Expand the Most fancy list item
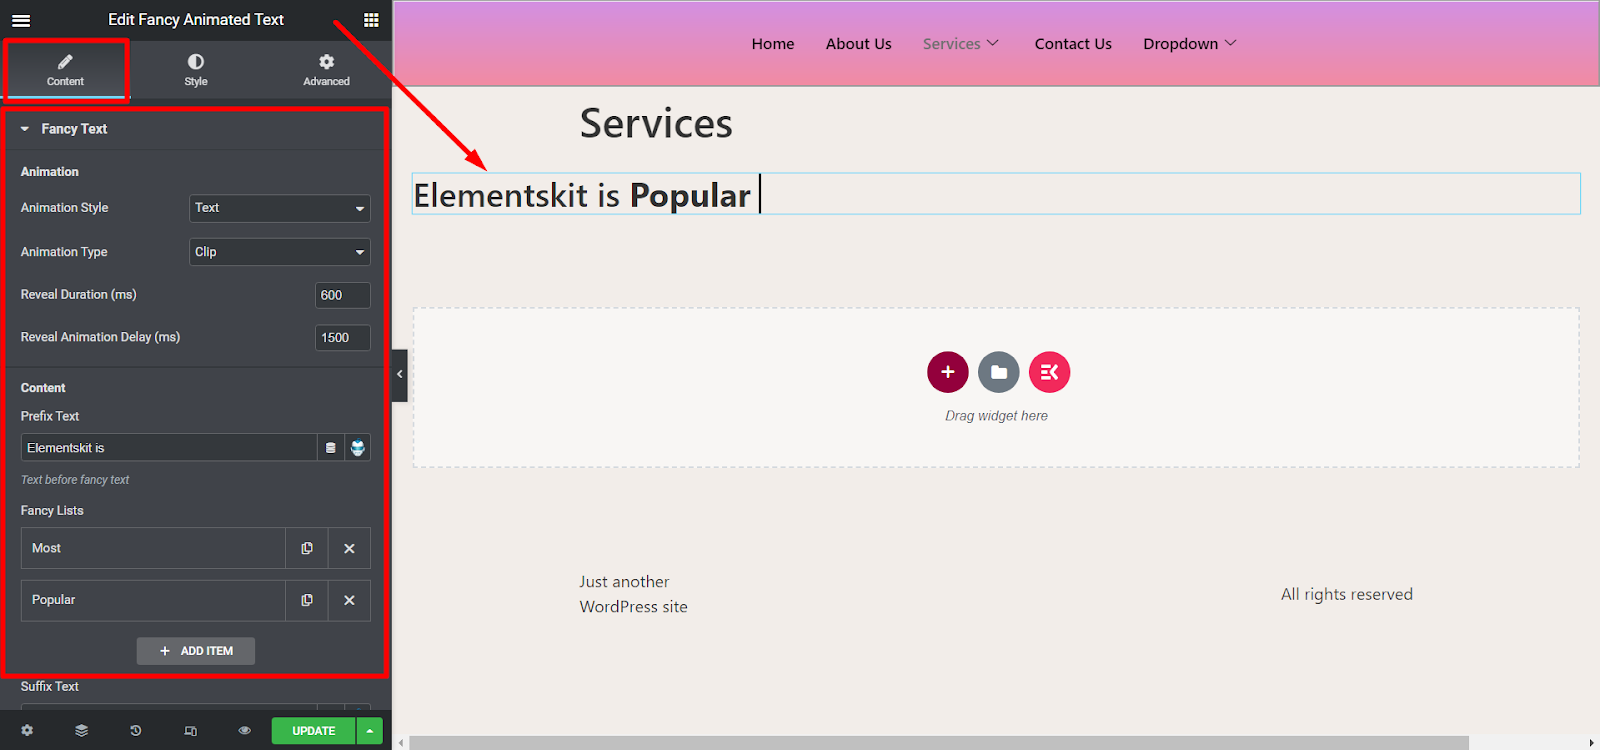 coord(153,548)
